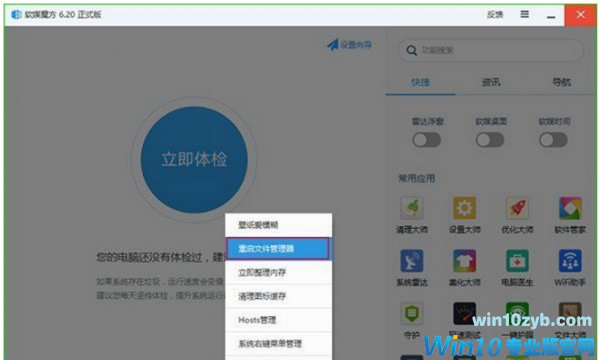Viewport: 600px width, 360px height.
Task: Launch 优化大师 rocket icon
Action: click(517, 208)
